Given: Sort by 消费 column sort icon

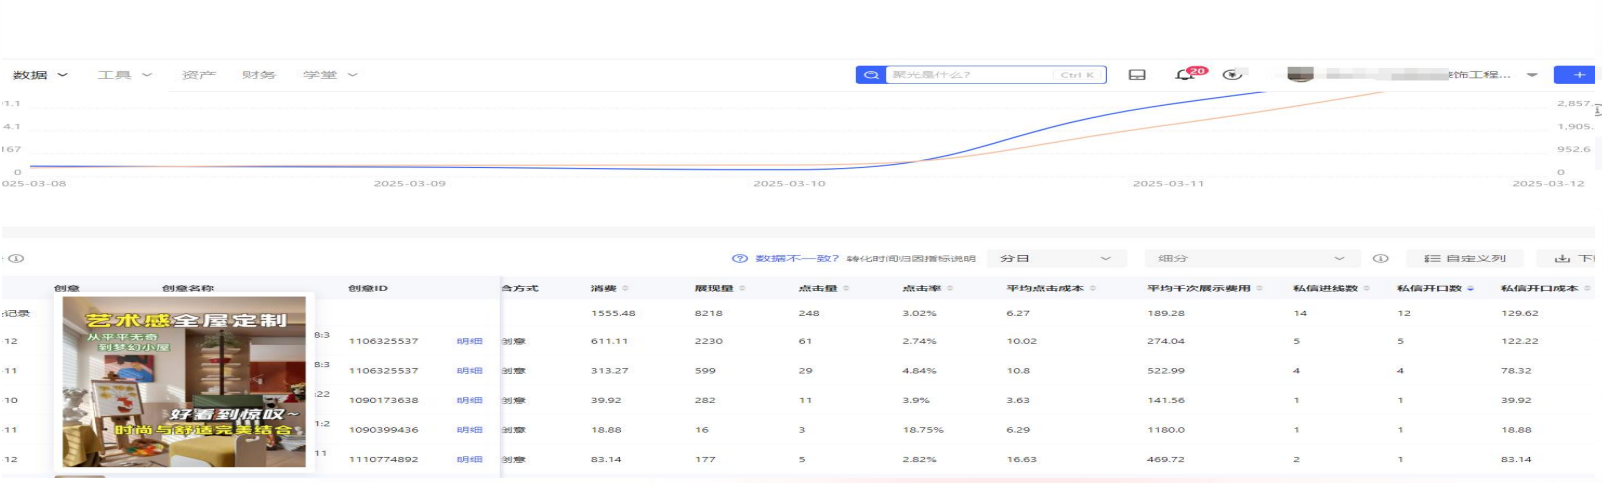Looking at the screenshot, I should tap(626, 288).
